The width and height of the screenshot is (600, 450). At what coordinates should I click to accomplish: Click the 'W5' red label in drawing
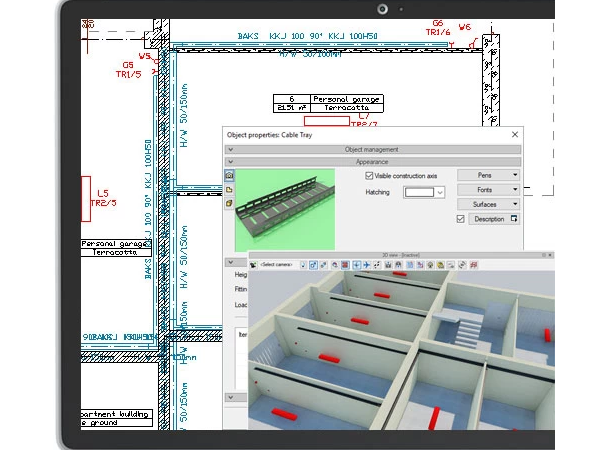point(145,56)
